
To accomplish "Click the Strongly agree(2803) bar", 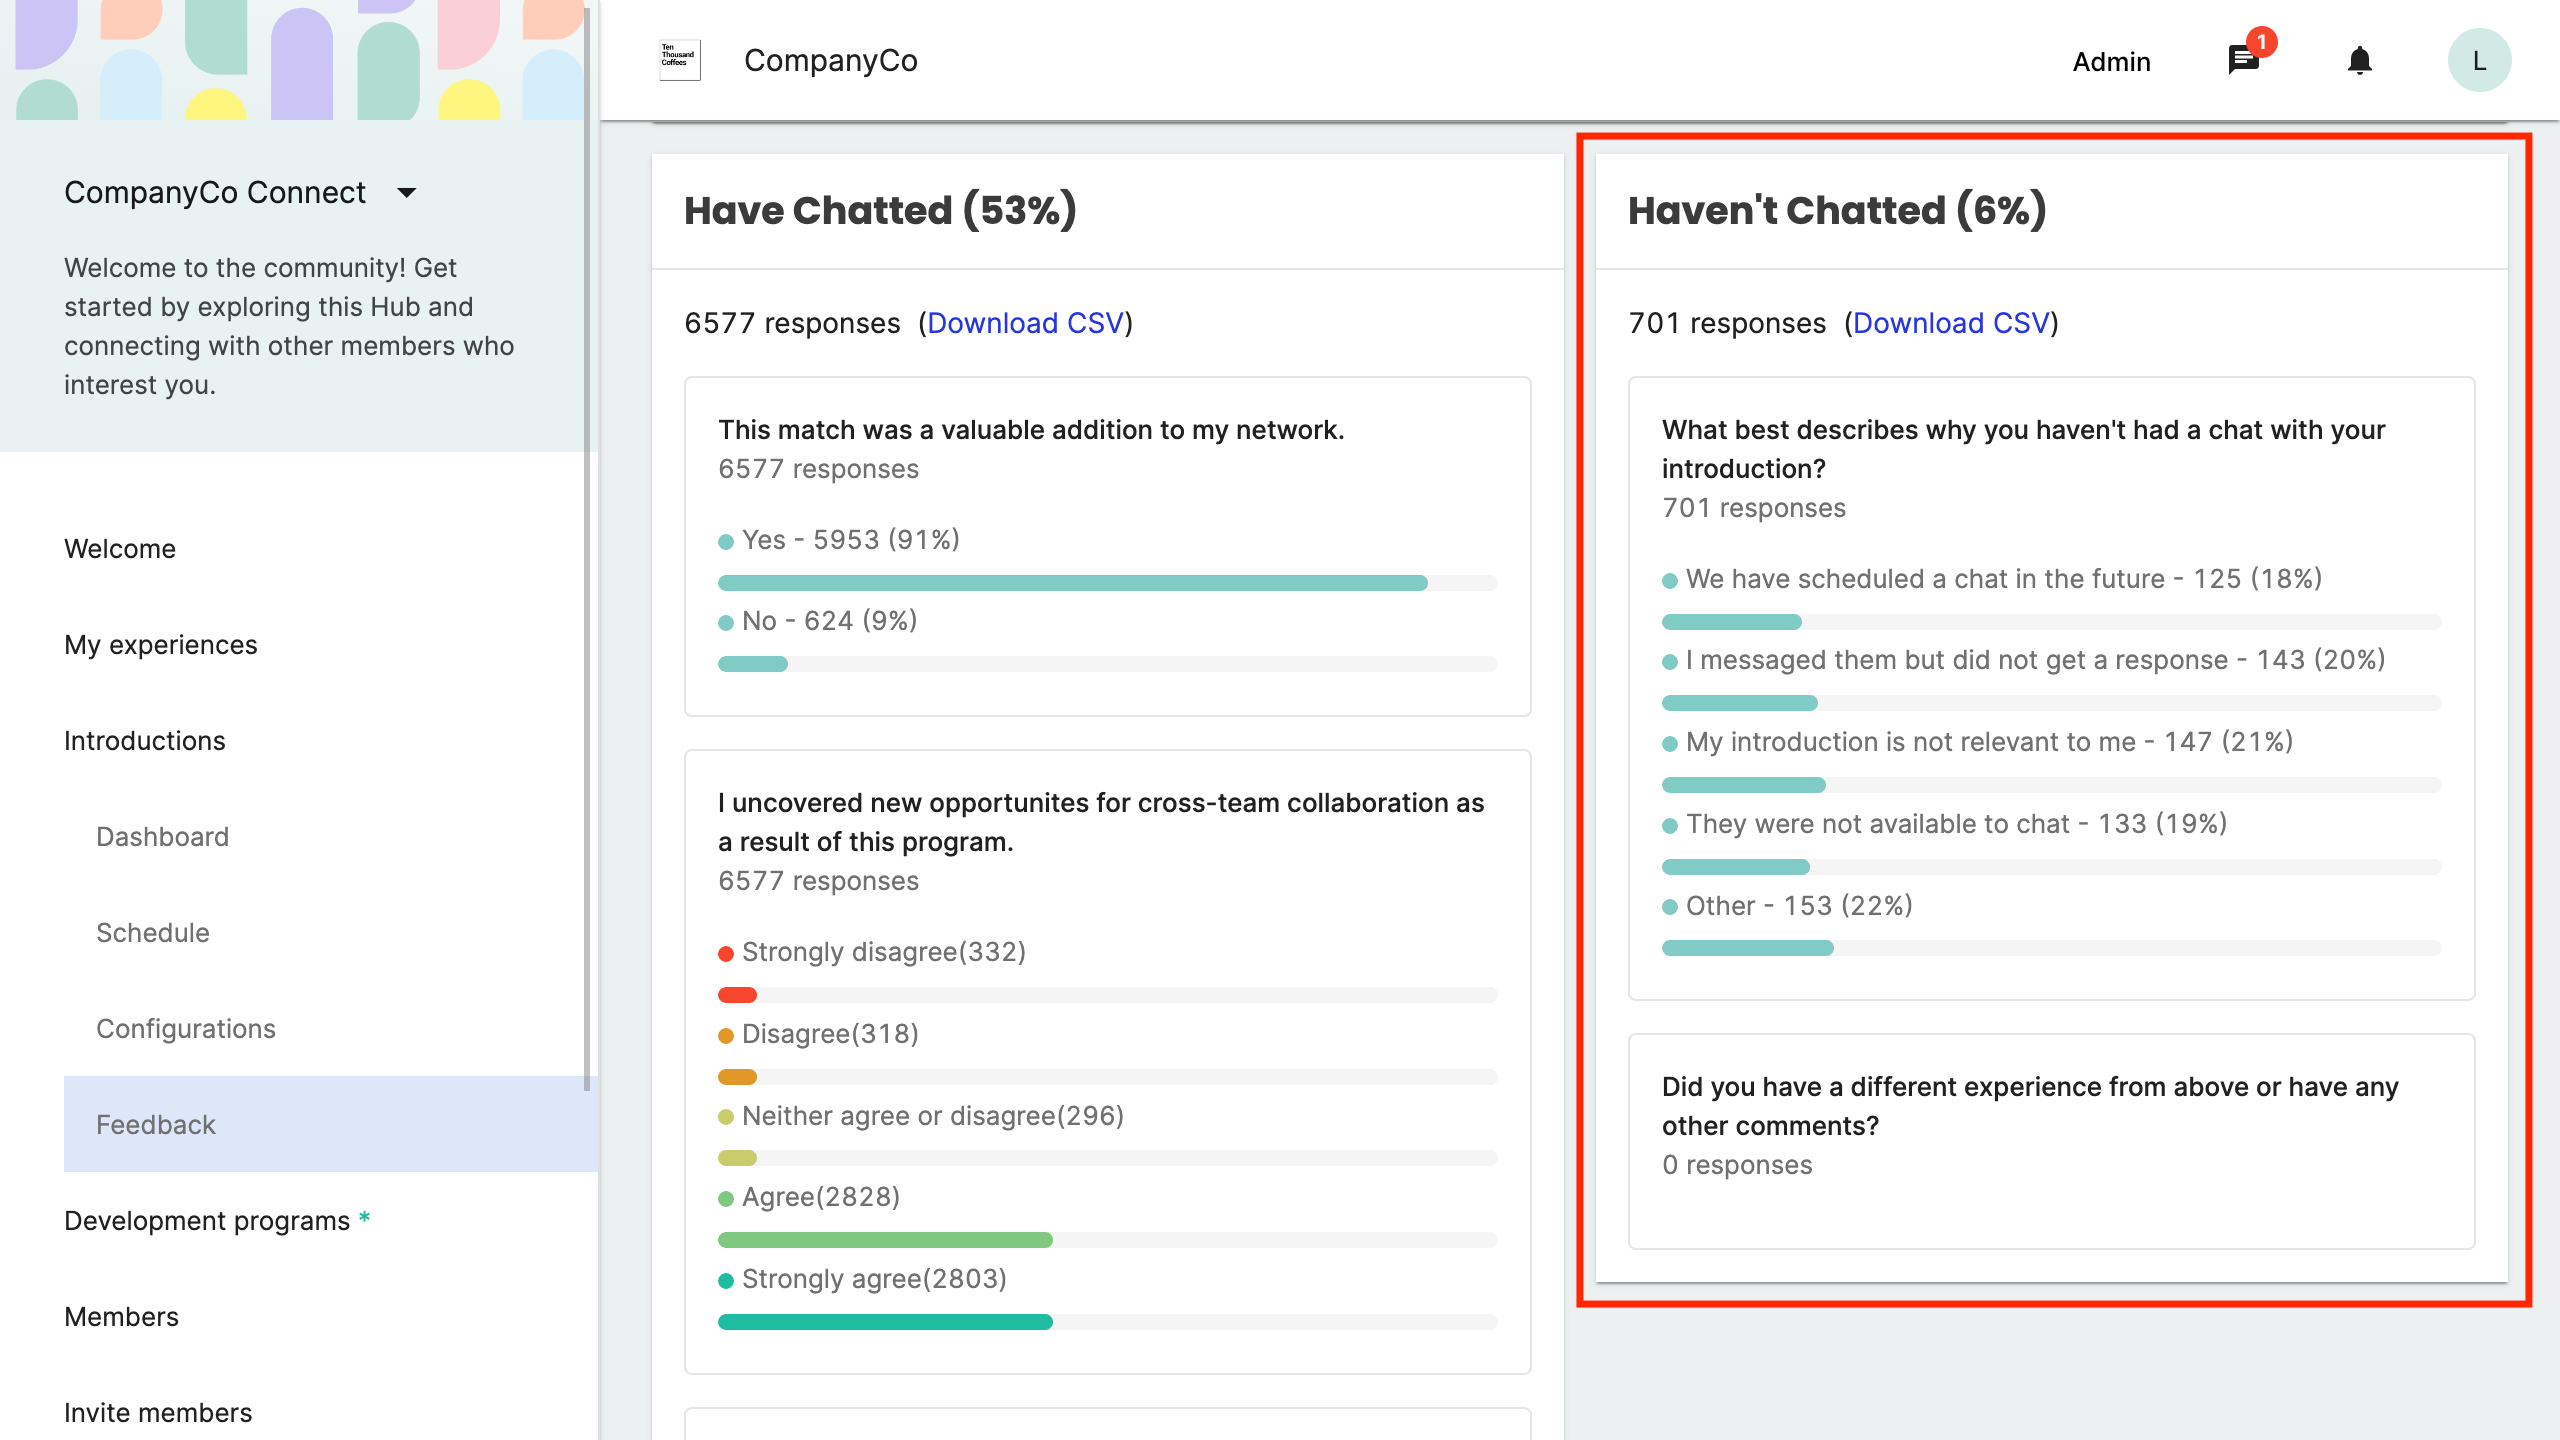I will 1107,1322.
